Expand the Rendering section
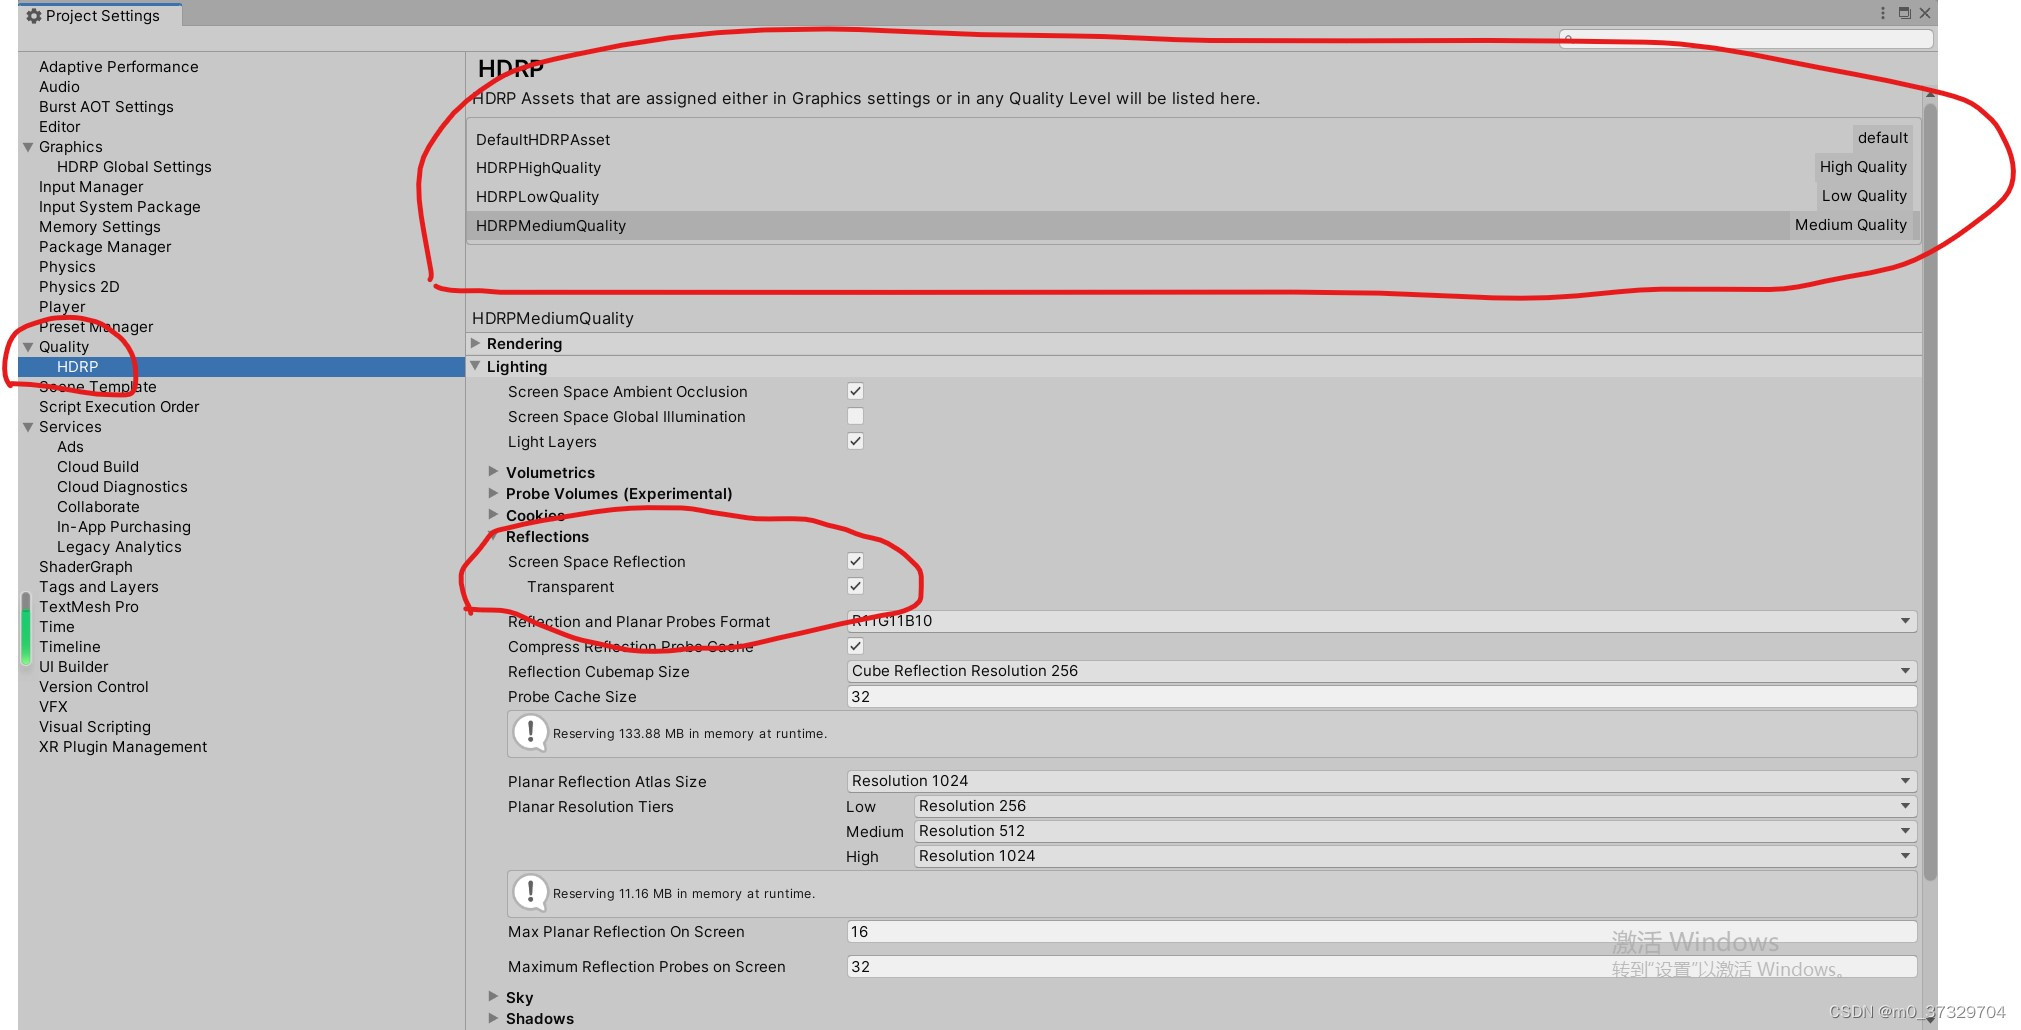 coord(476,343)
